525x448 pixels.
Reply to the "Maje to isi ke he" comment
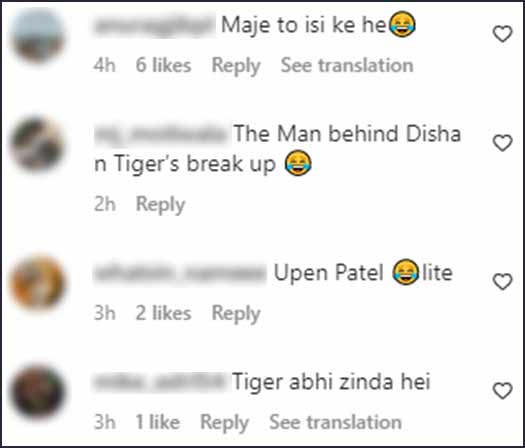236,66
